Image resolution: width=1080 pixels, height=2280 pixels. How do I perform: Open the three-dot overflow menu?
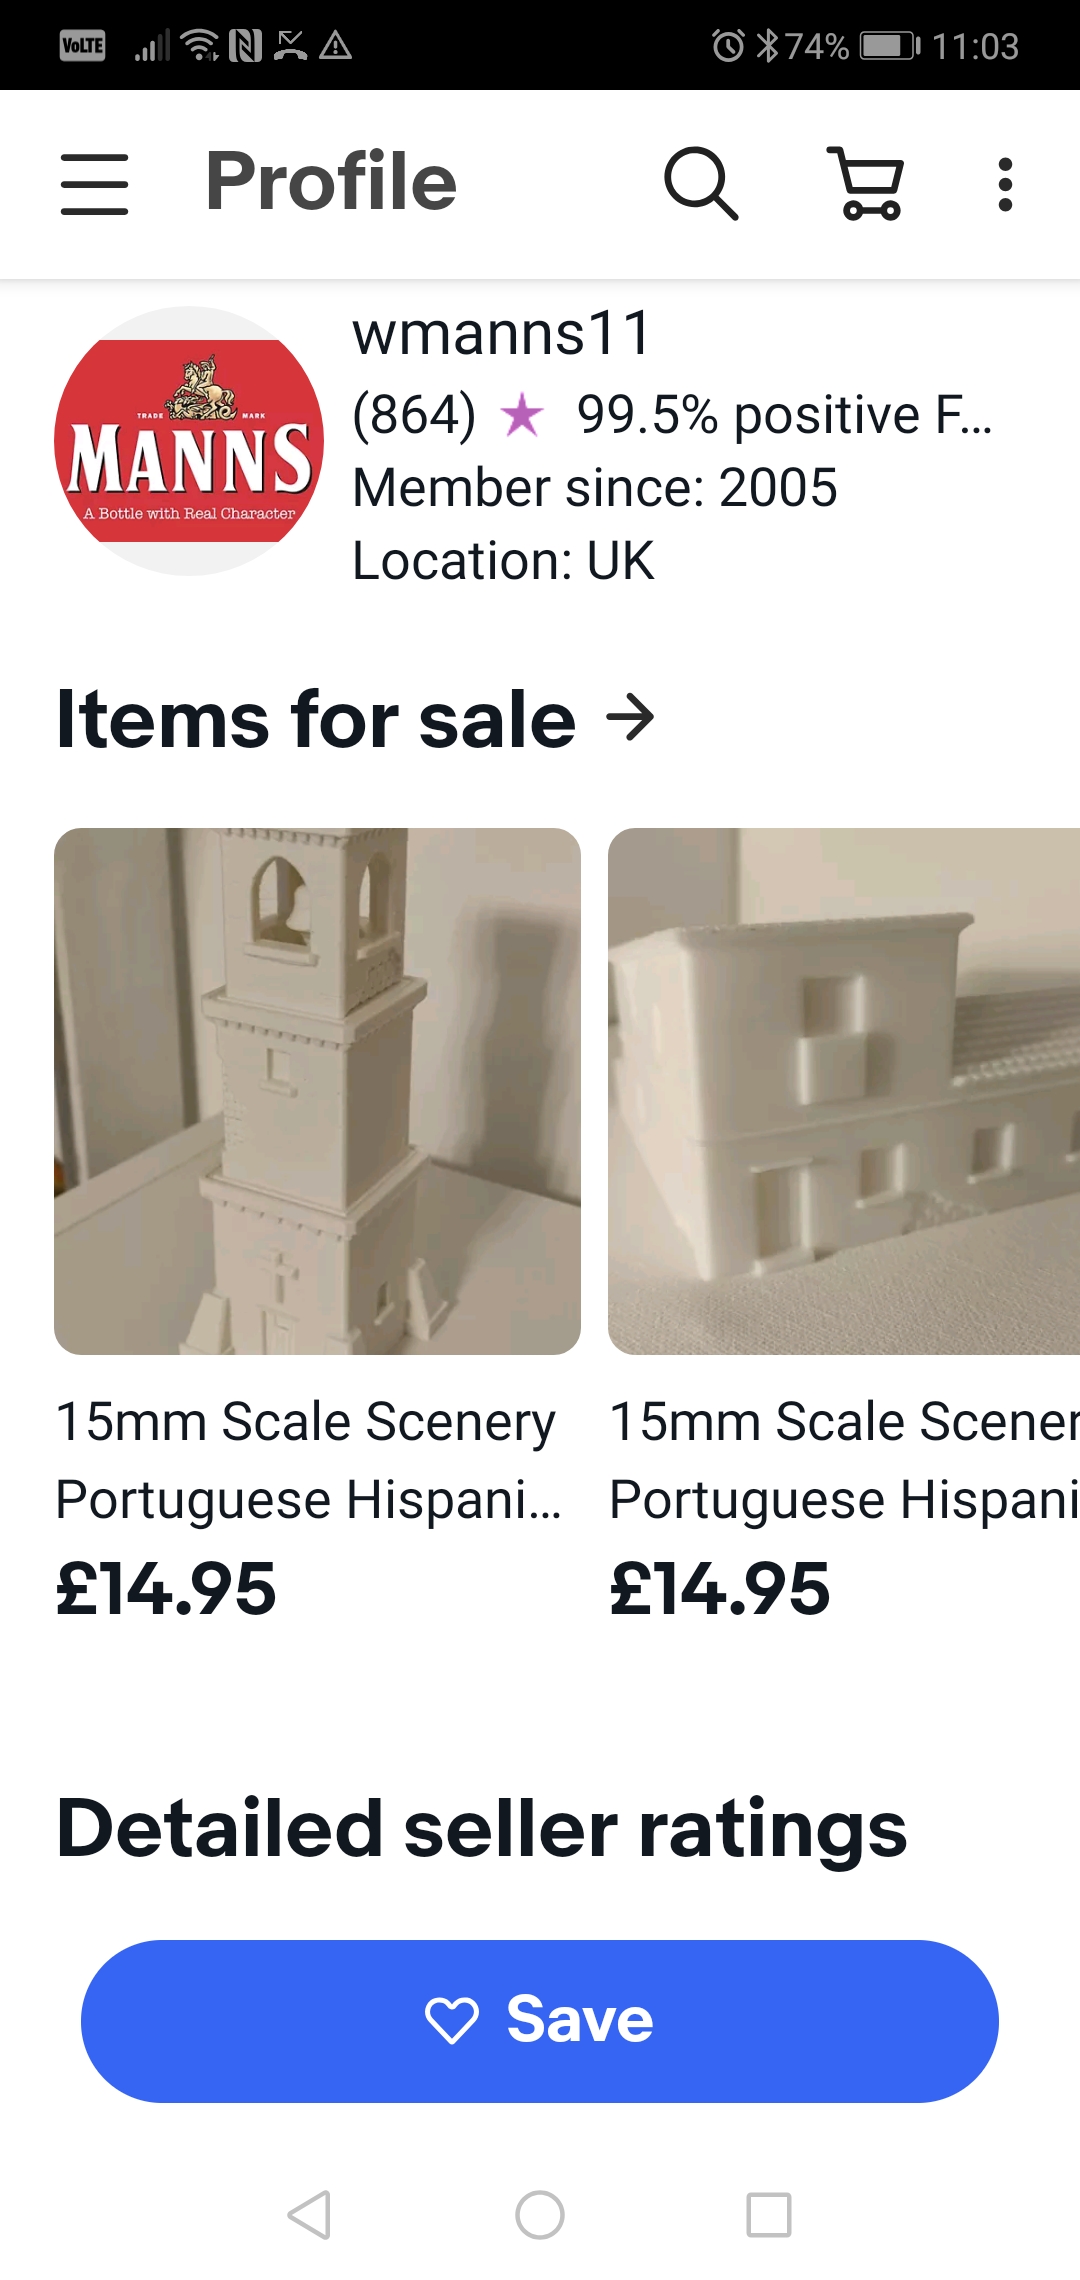[x=1005, y=184]
